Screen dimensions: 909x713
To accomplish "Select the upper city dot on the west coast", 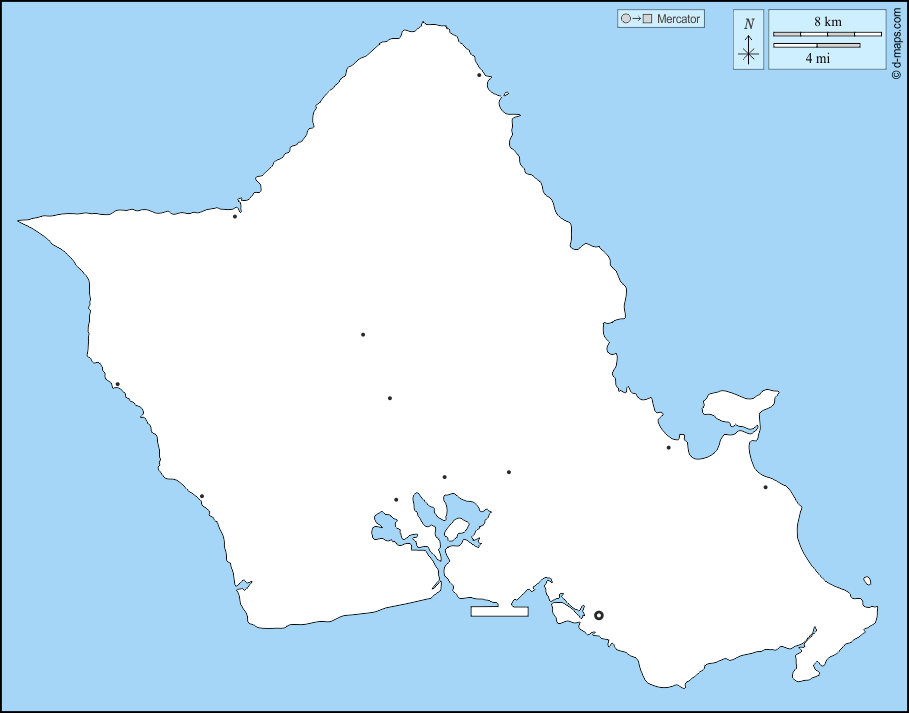I will point(117,384).
